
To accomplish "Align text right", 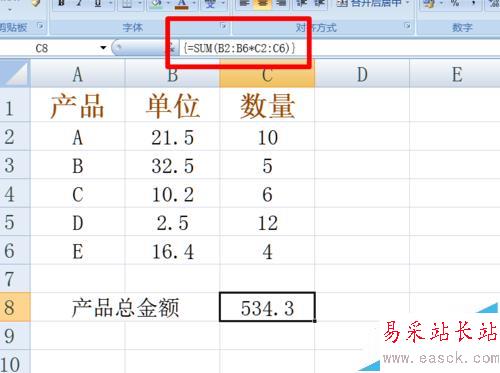I will (x=281, y=3).
